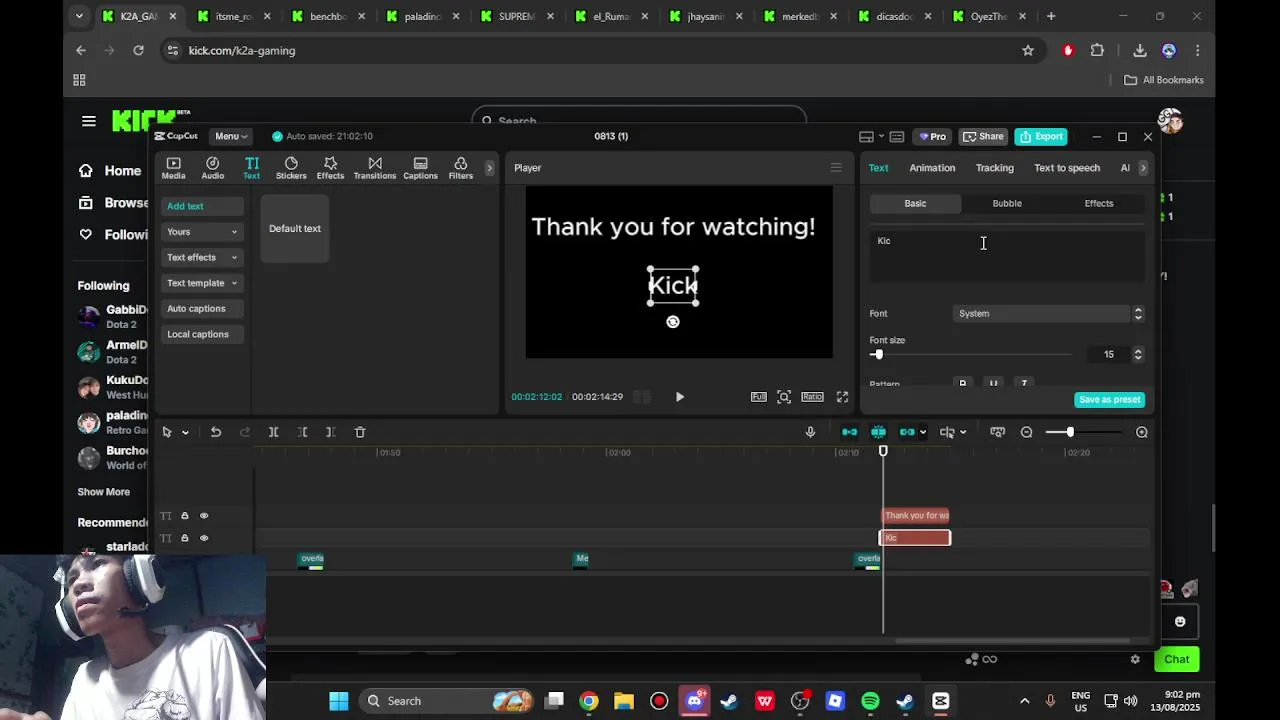The width and height of the screenshot is (1280, 720).
Task: Select the Effects sub-tab in inspector
Action: pyautogui.click(x=1099, y=203)
